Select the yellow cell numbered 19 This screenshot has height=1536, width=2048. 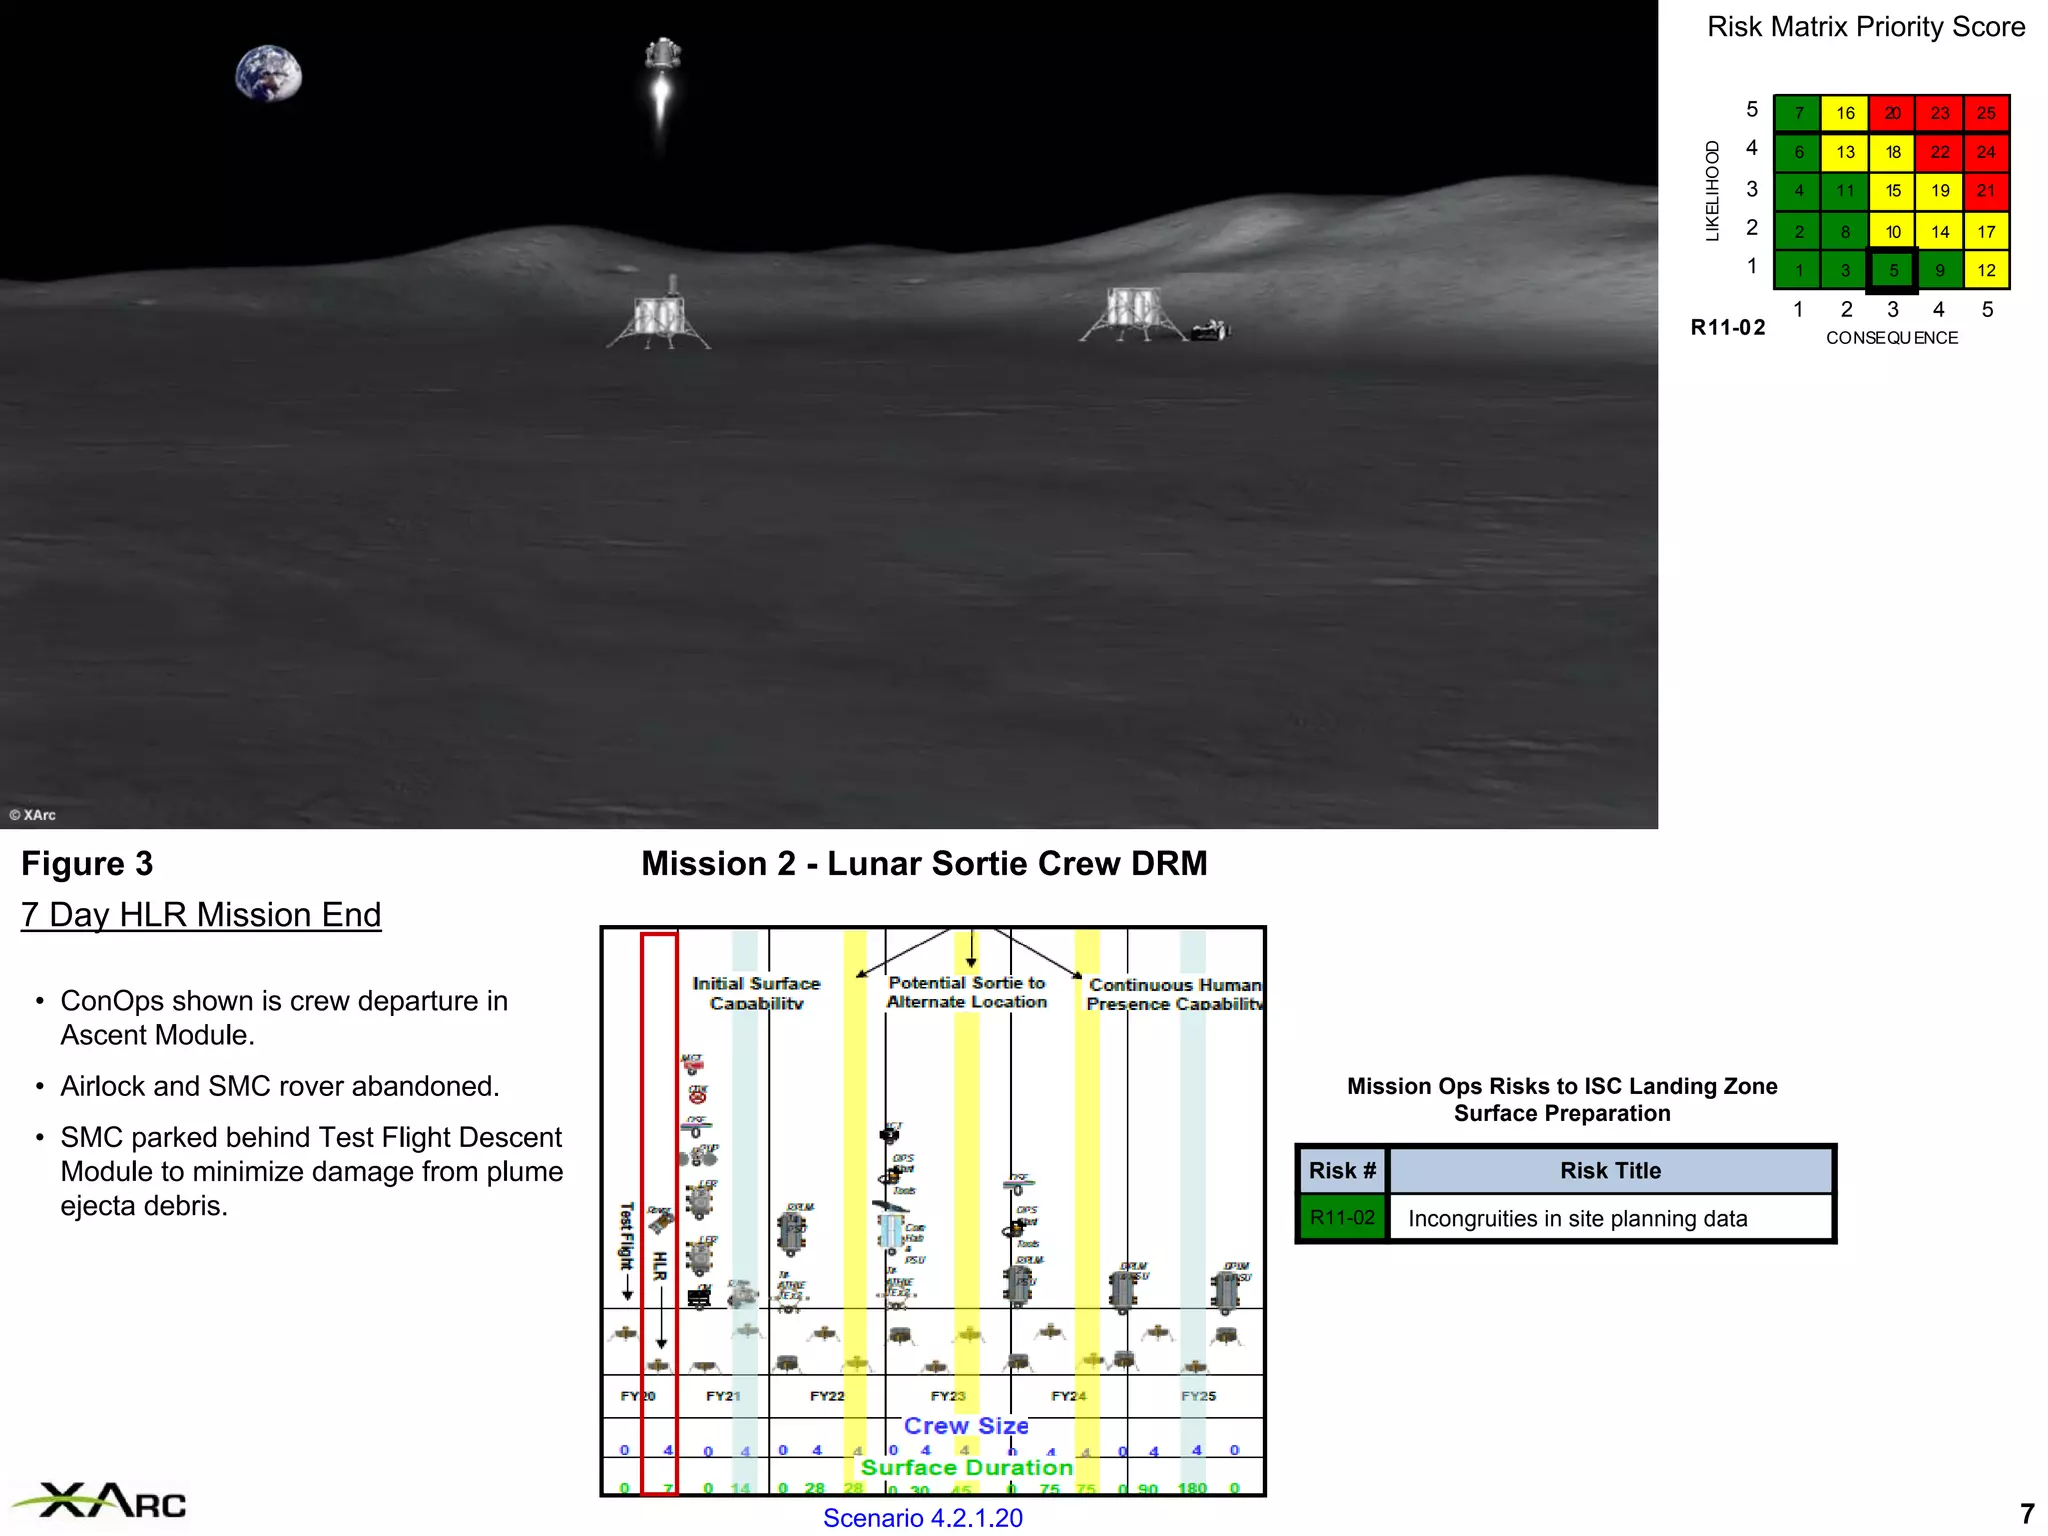[x=1939, y=191]
